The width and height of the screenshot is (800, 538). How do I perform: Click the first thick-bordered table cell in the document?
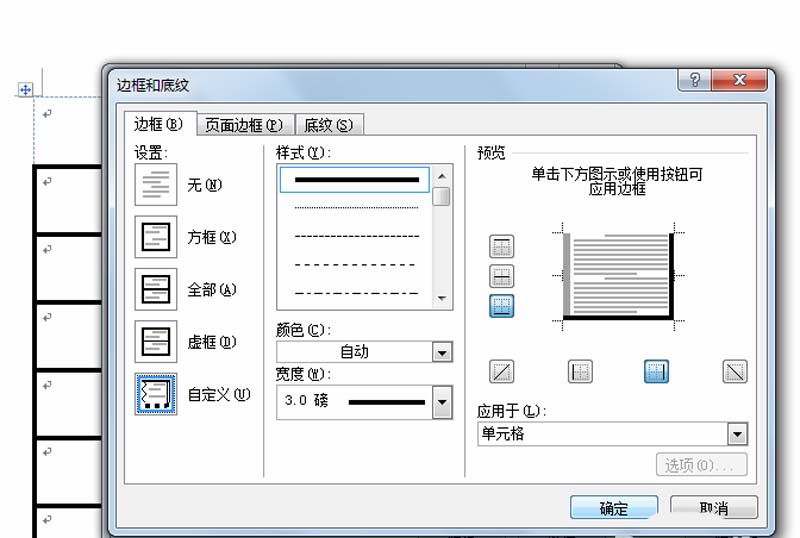pyautogui.click(x=69, y=200)
